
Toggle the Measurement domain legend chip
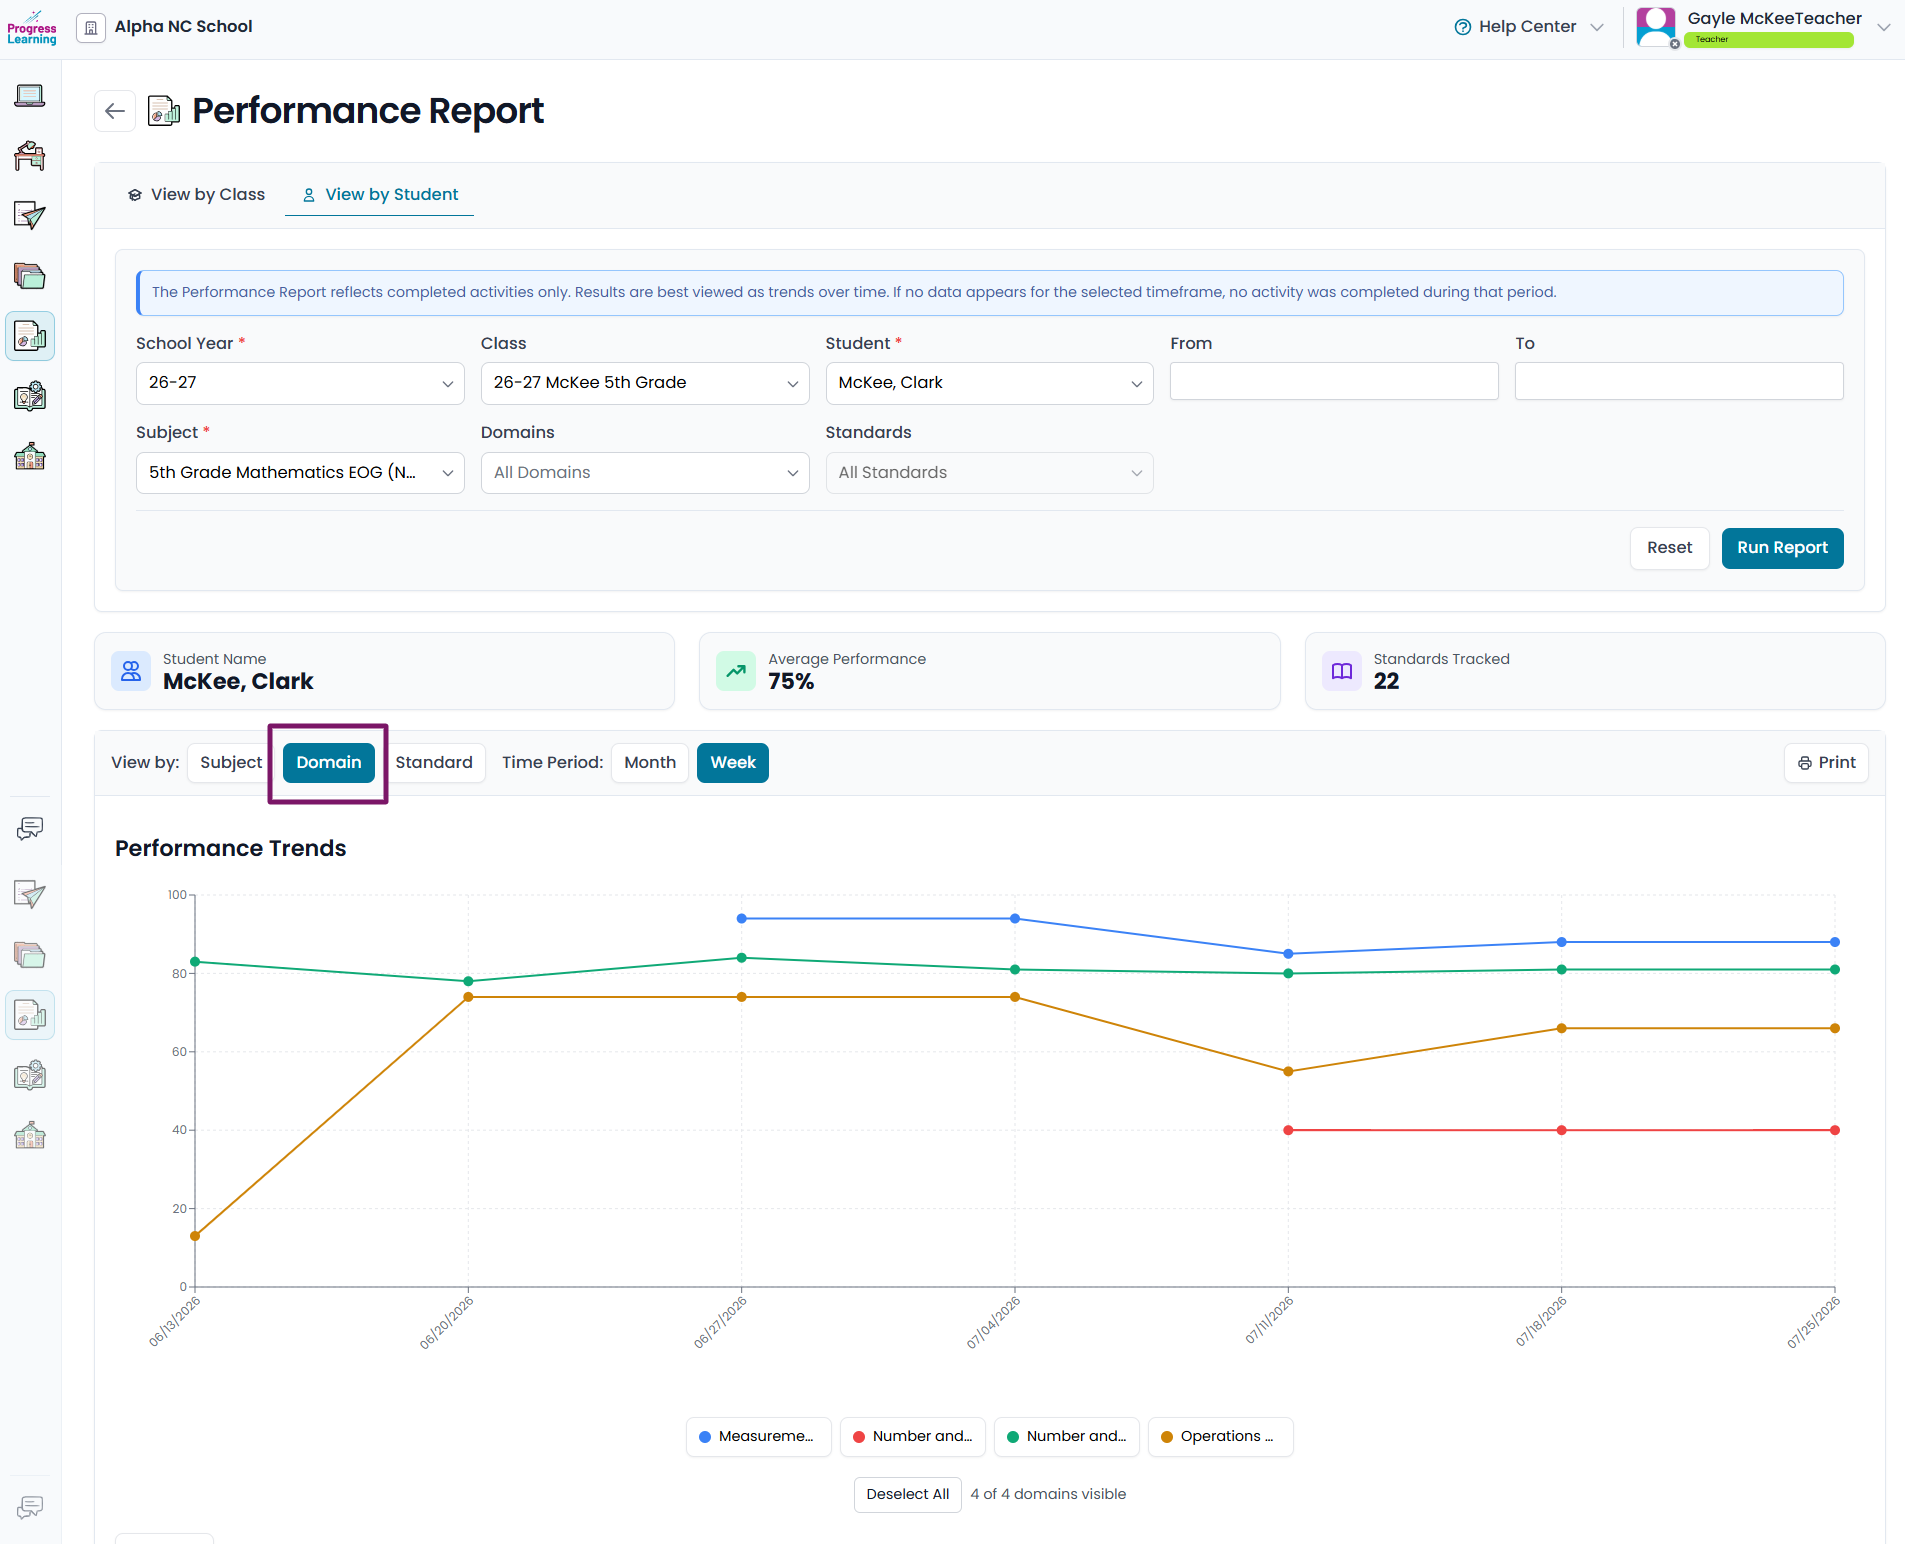[x=758, y=1437]
